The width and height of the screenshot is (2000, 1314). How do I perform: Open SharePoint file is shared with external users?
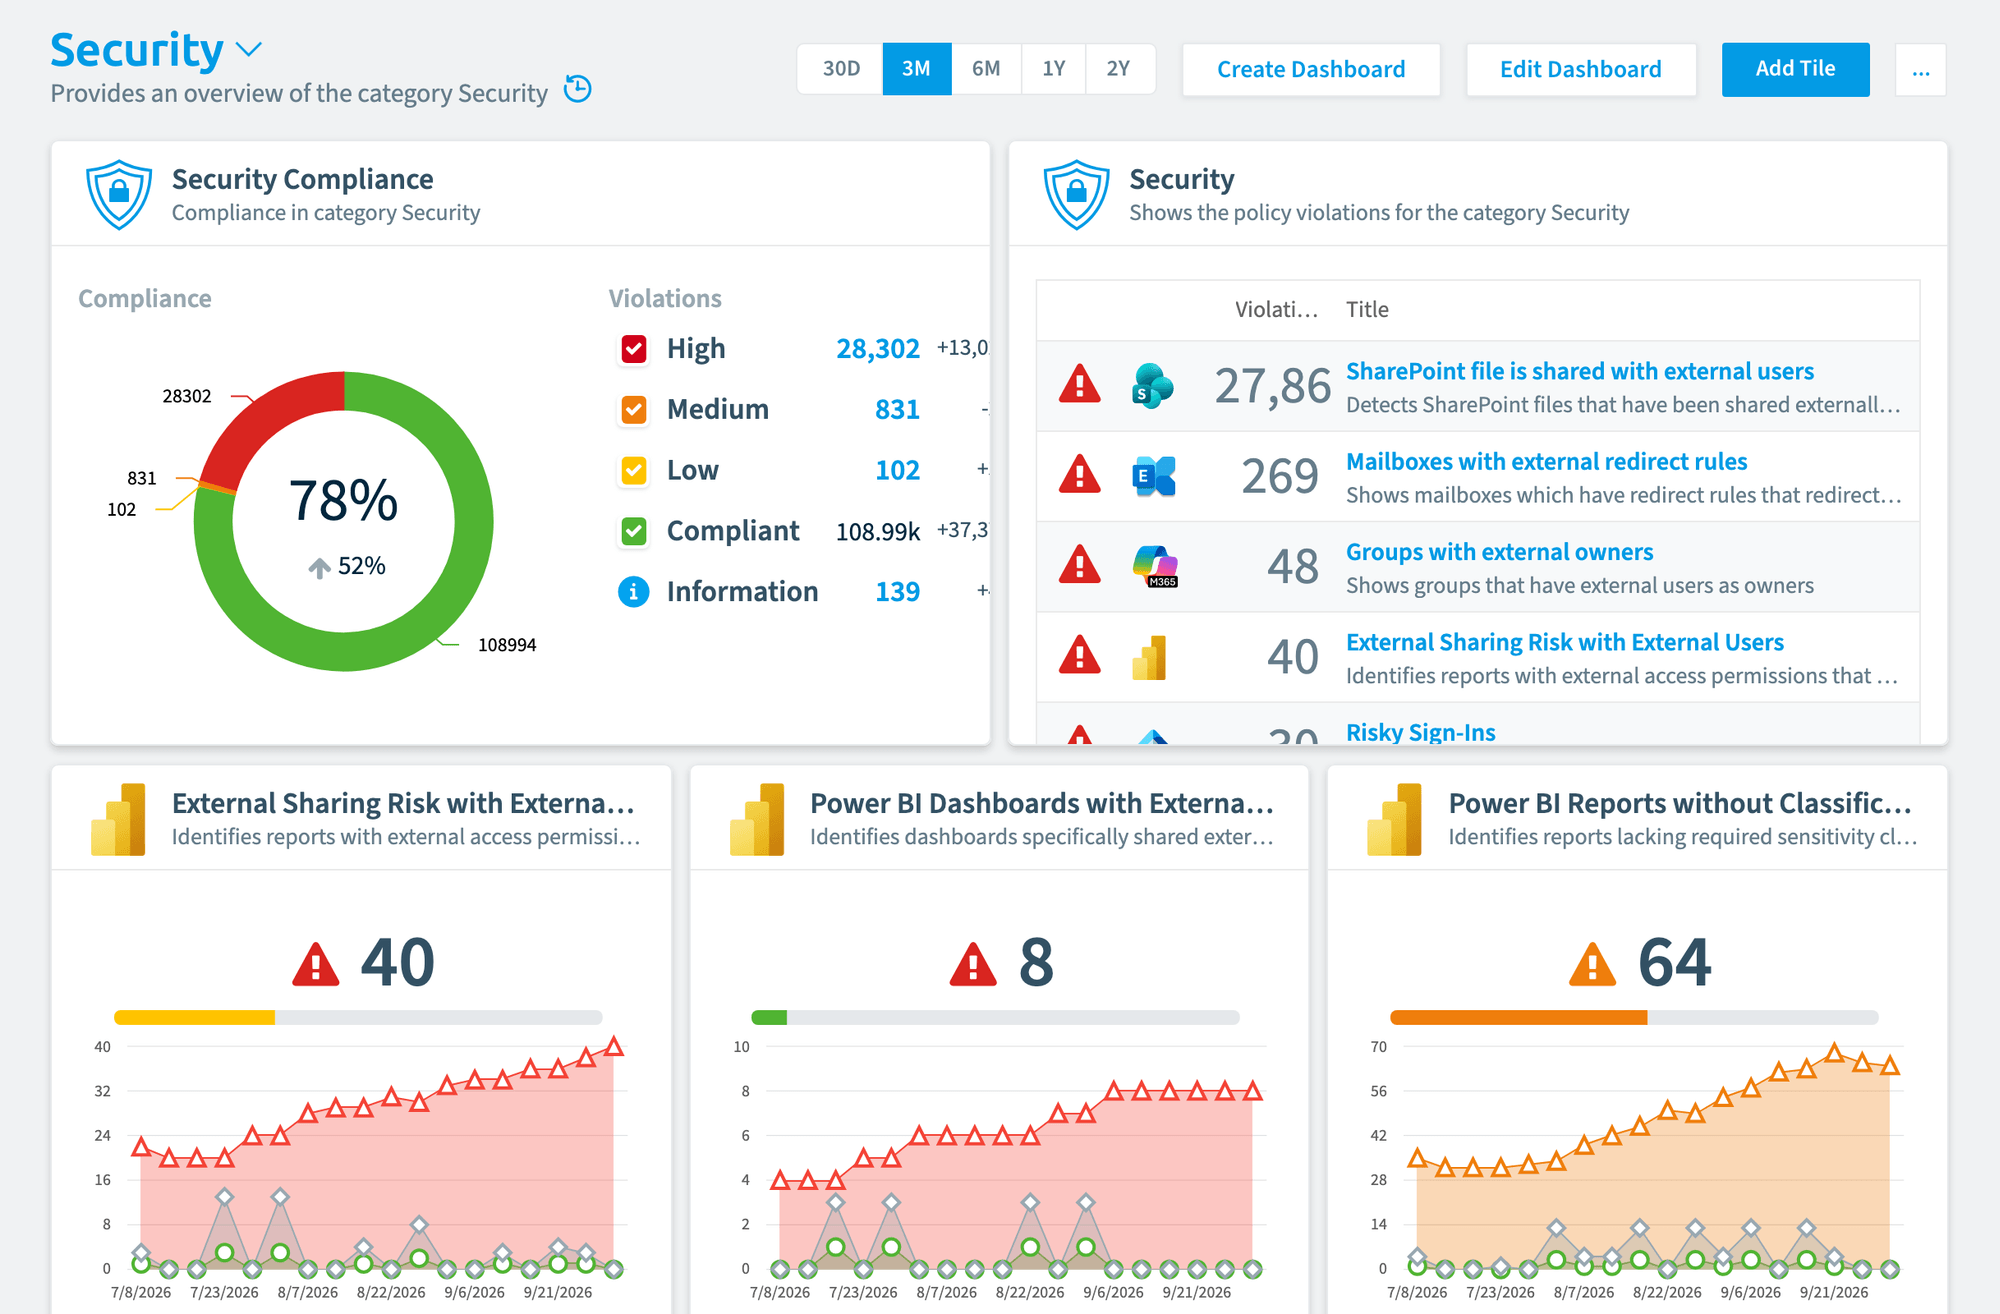pos(1579,371)
